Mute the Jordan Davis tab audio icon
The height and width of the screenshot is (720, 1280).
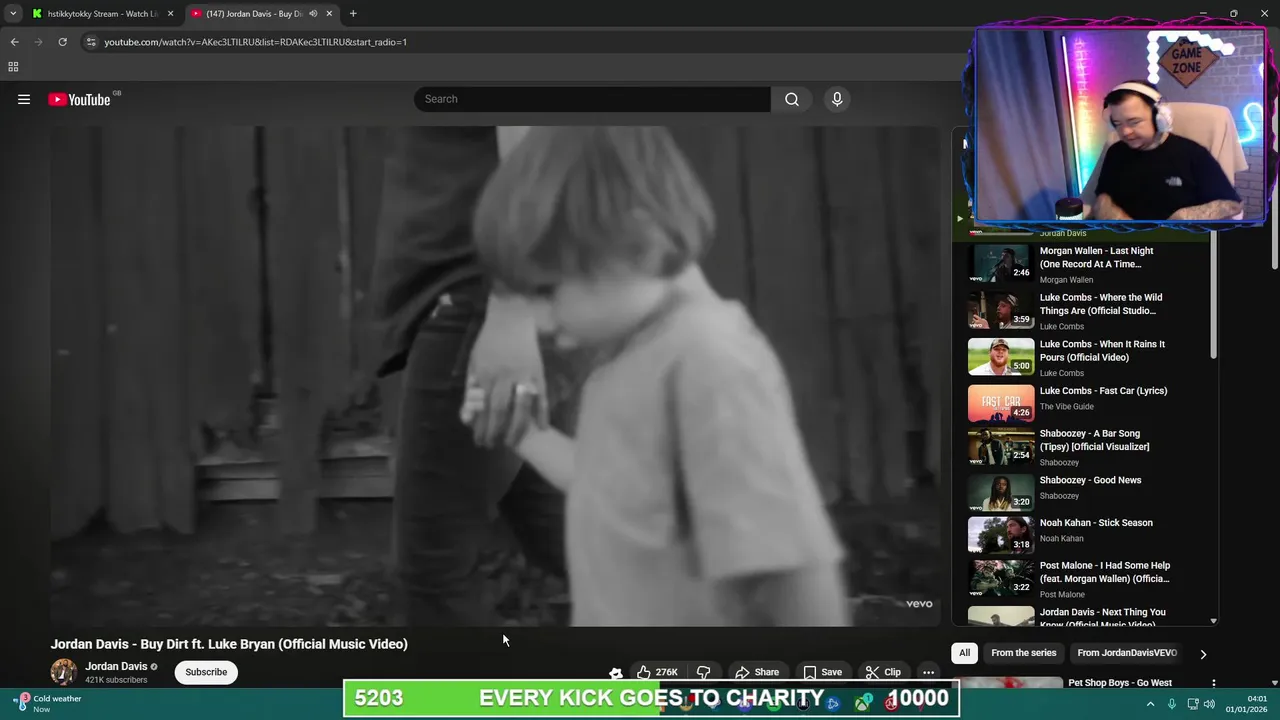tap(313, 14)
